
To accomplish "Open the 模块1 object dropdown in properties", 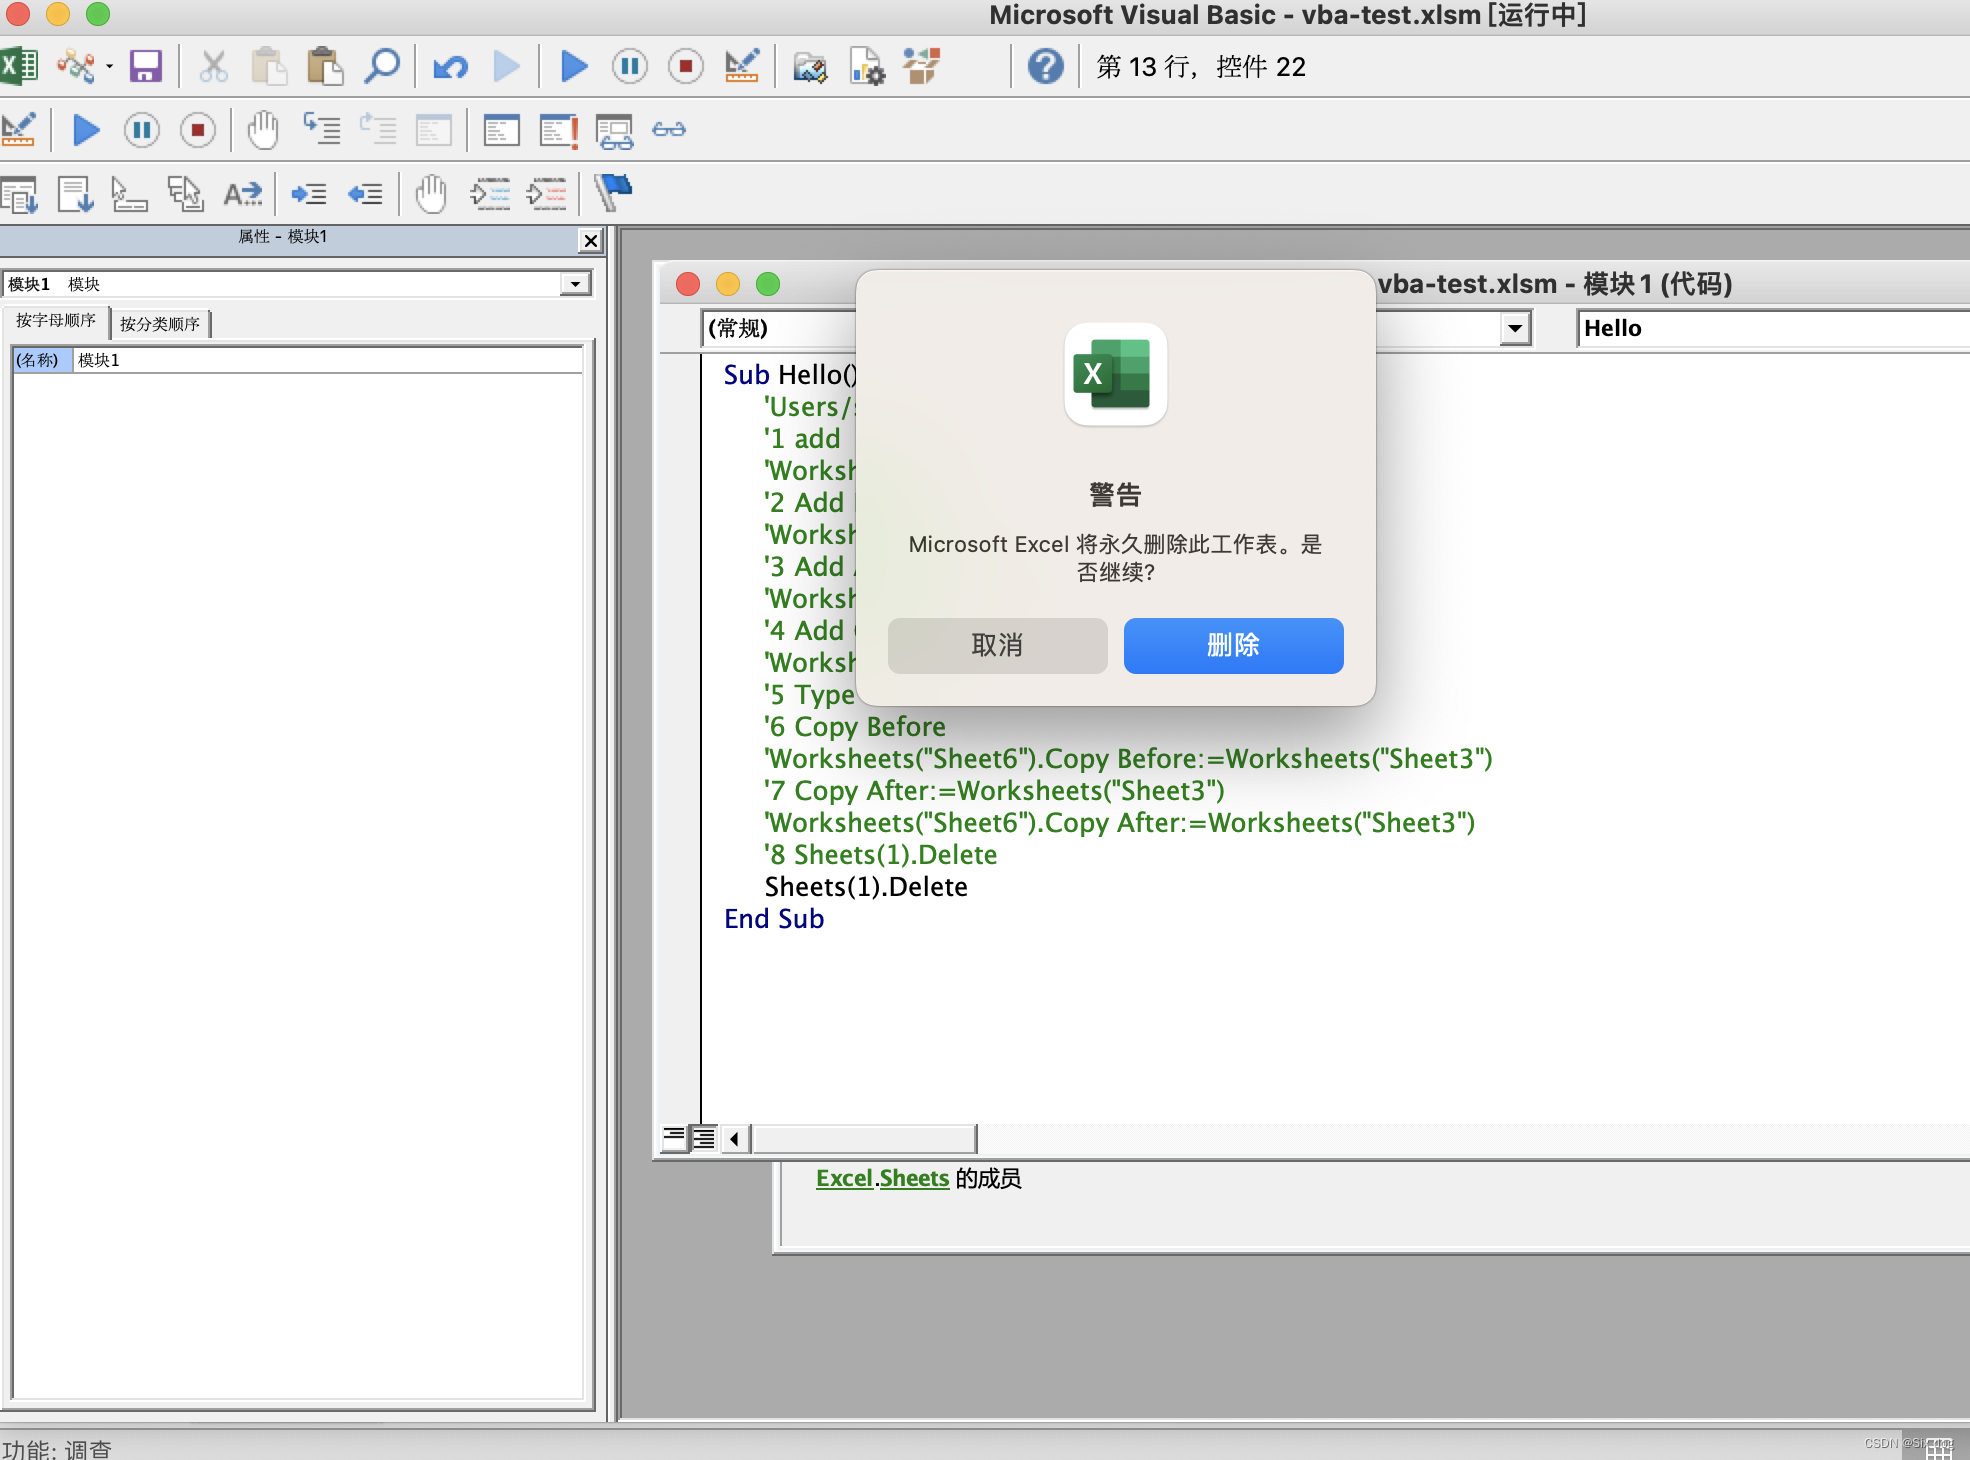I will [x=575, y=284].
